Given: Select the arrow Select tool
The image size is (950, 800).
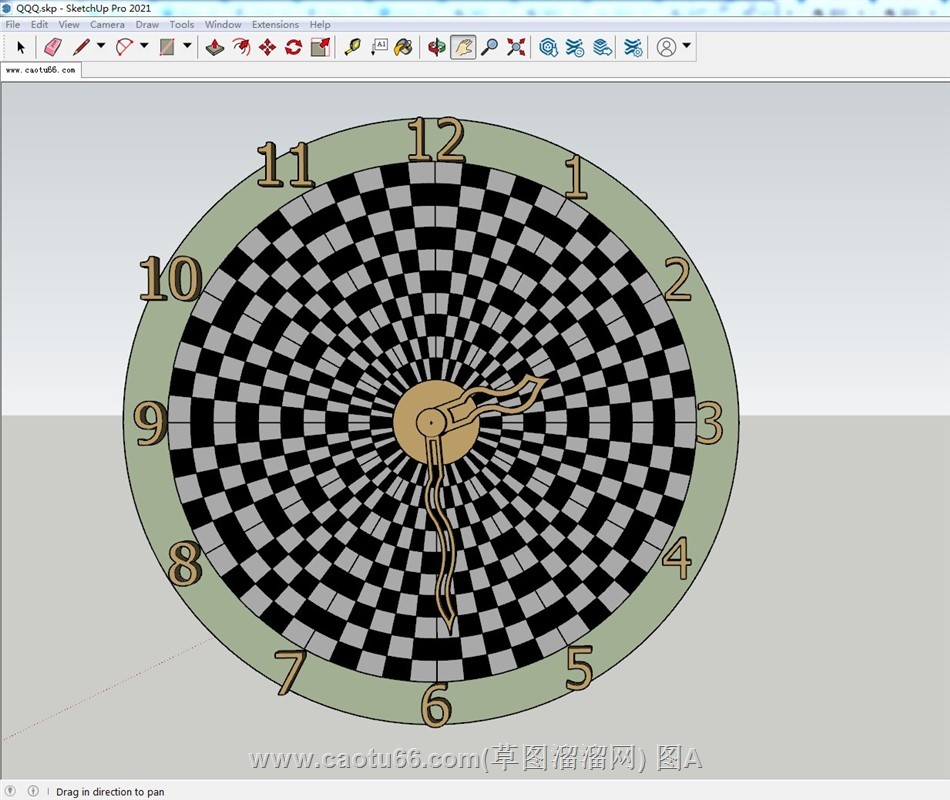Looking at the screenshot, I should tap(21, 47).
